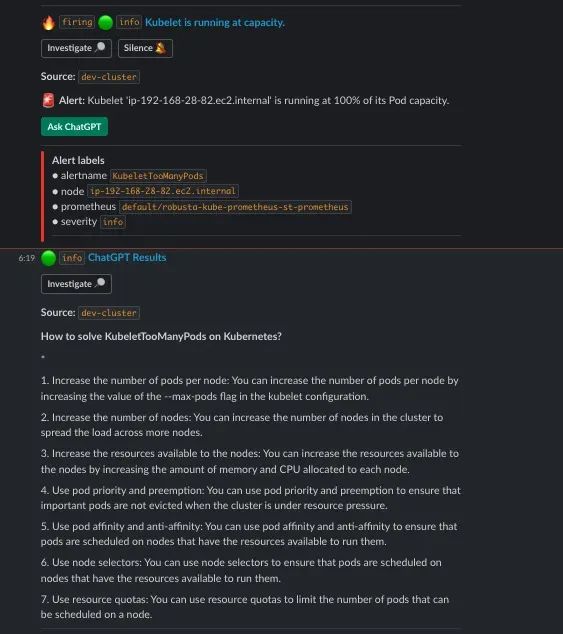Image resolution: width=563 pixels, height=634 pixels.
Task: Click the firing status tag
Action: click(77, 22)
